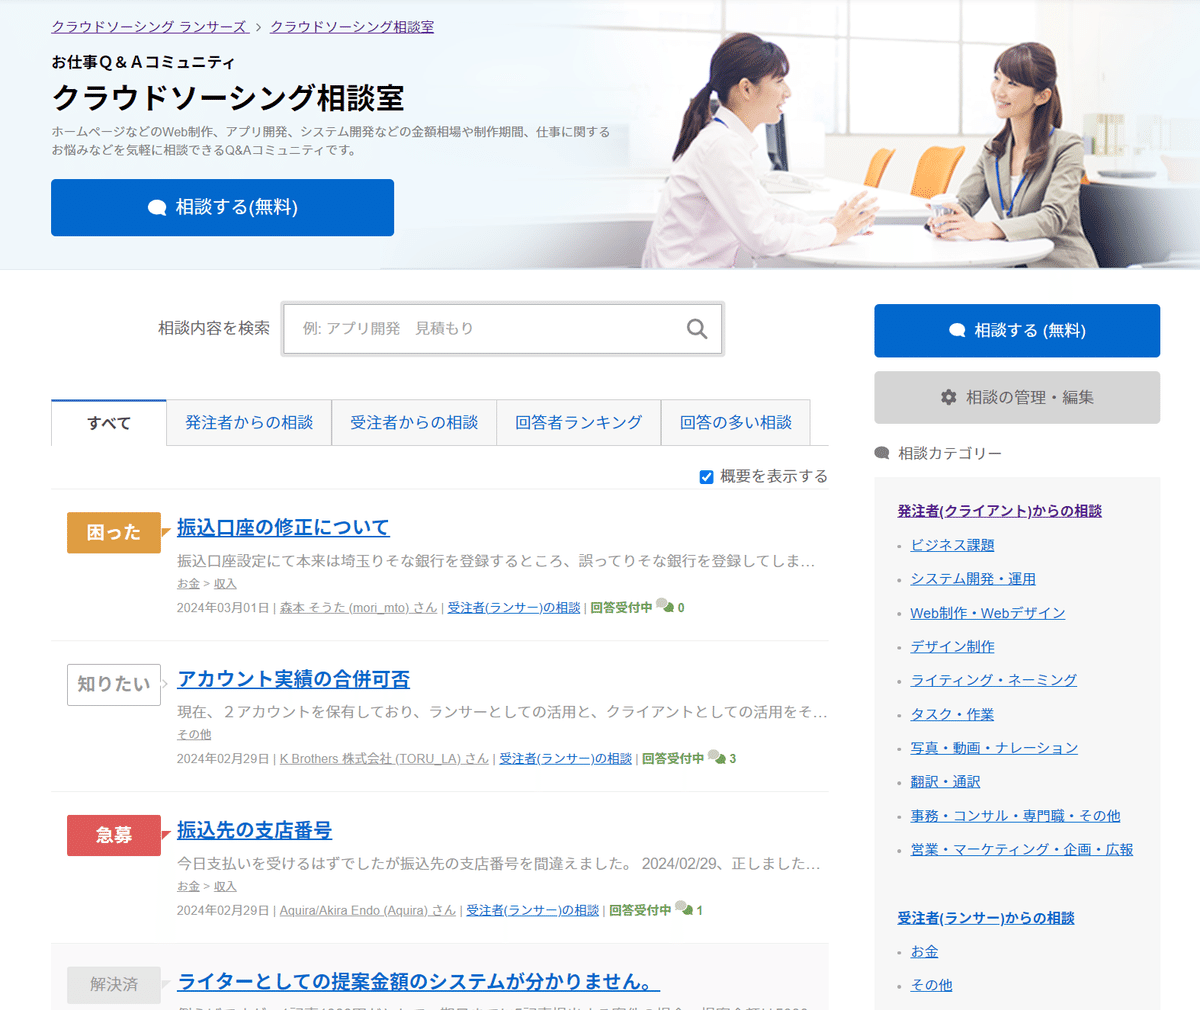Switch to 受注者からの相談 tab
1200x1010 pixels.
(414, 423)
